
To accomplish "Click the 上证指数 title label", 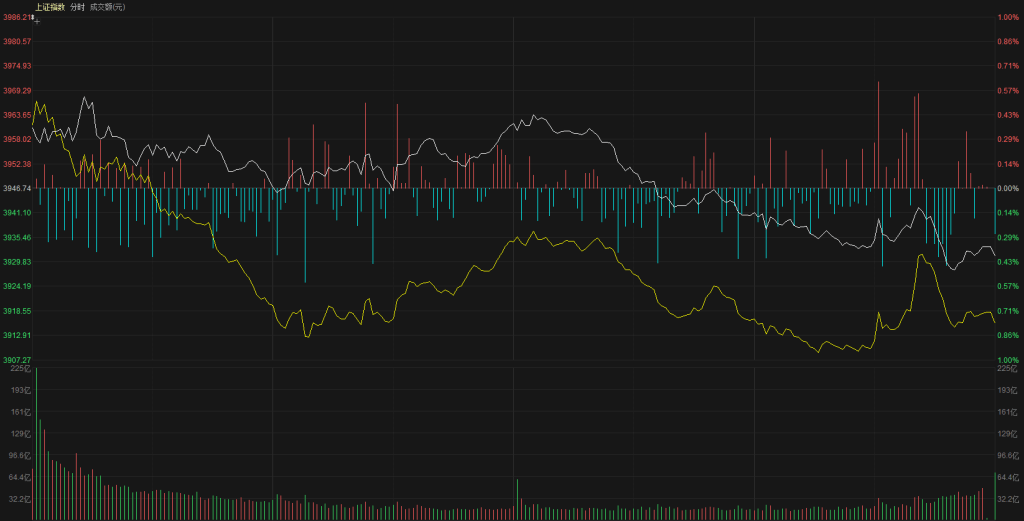I will (x=49, y=7).
